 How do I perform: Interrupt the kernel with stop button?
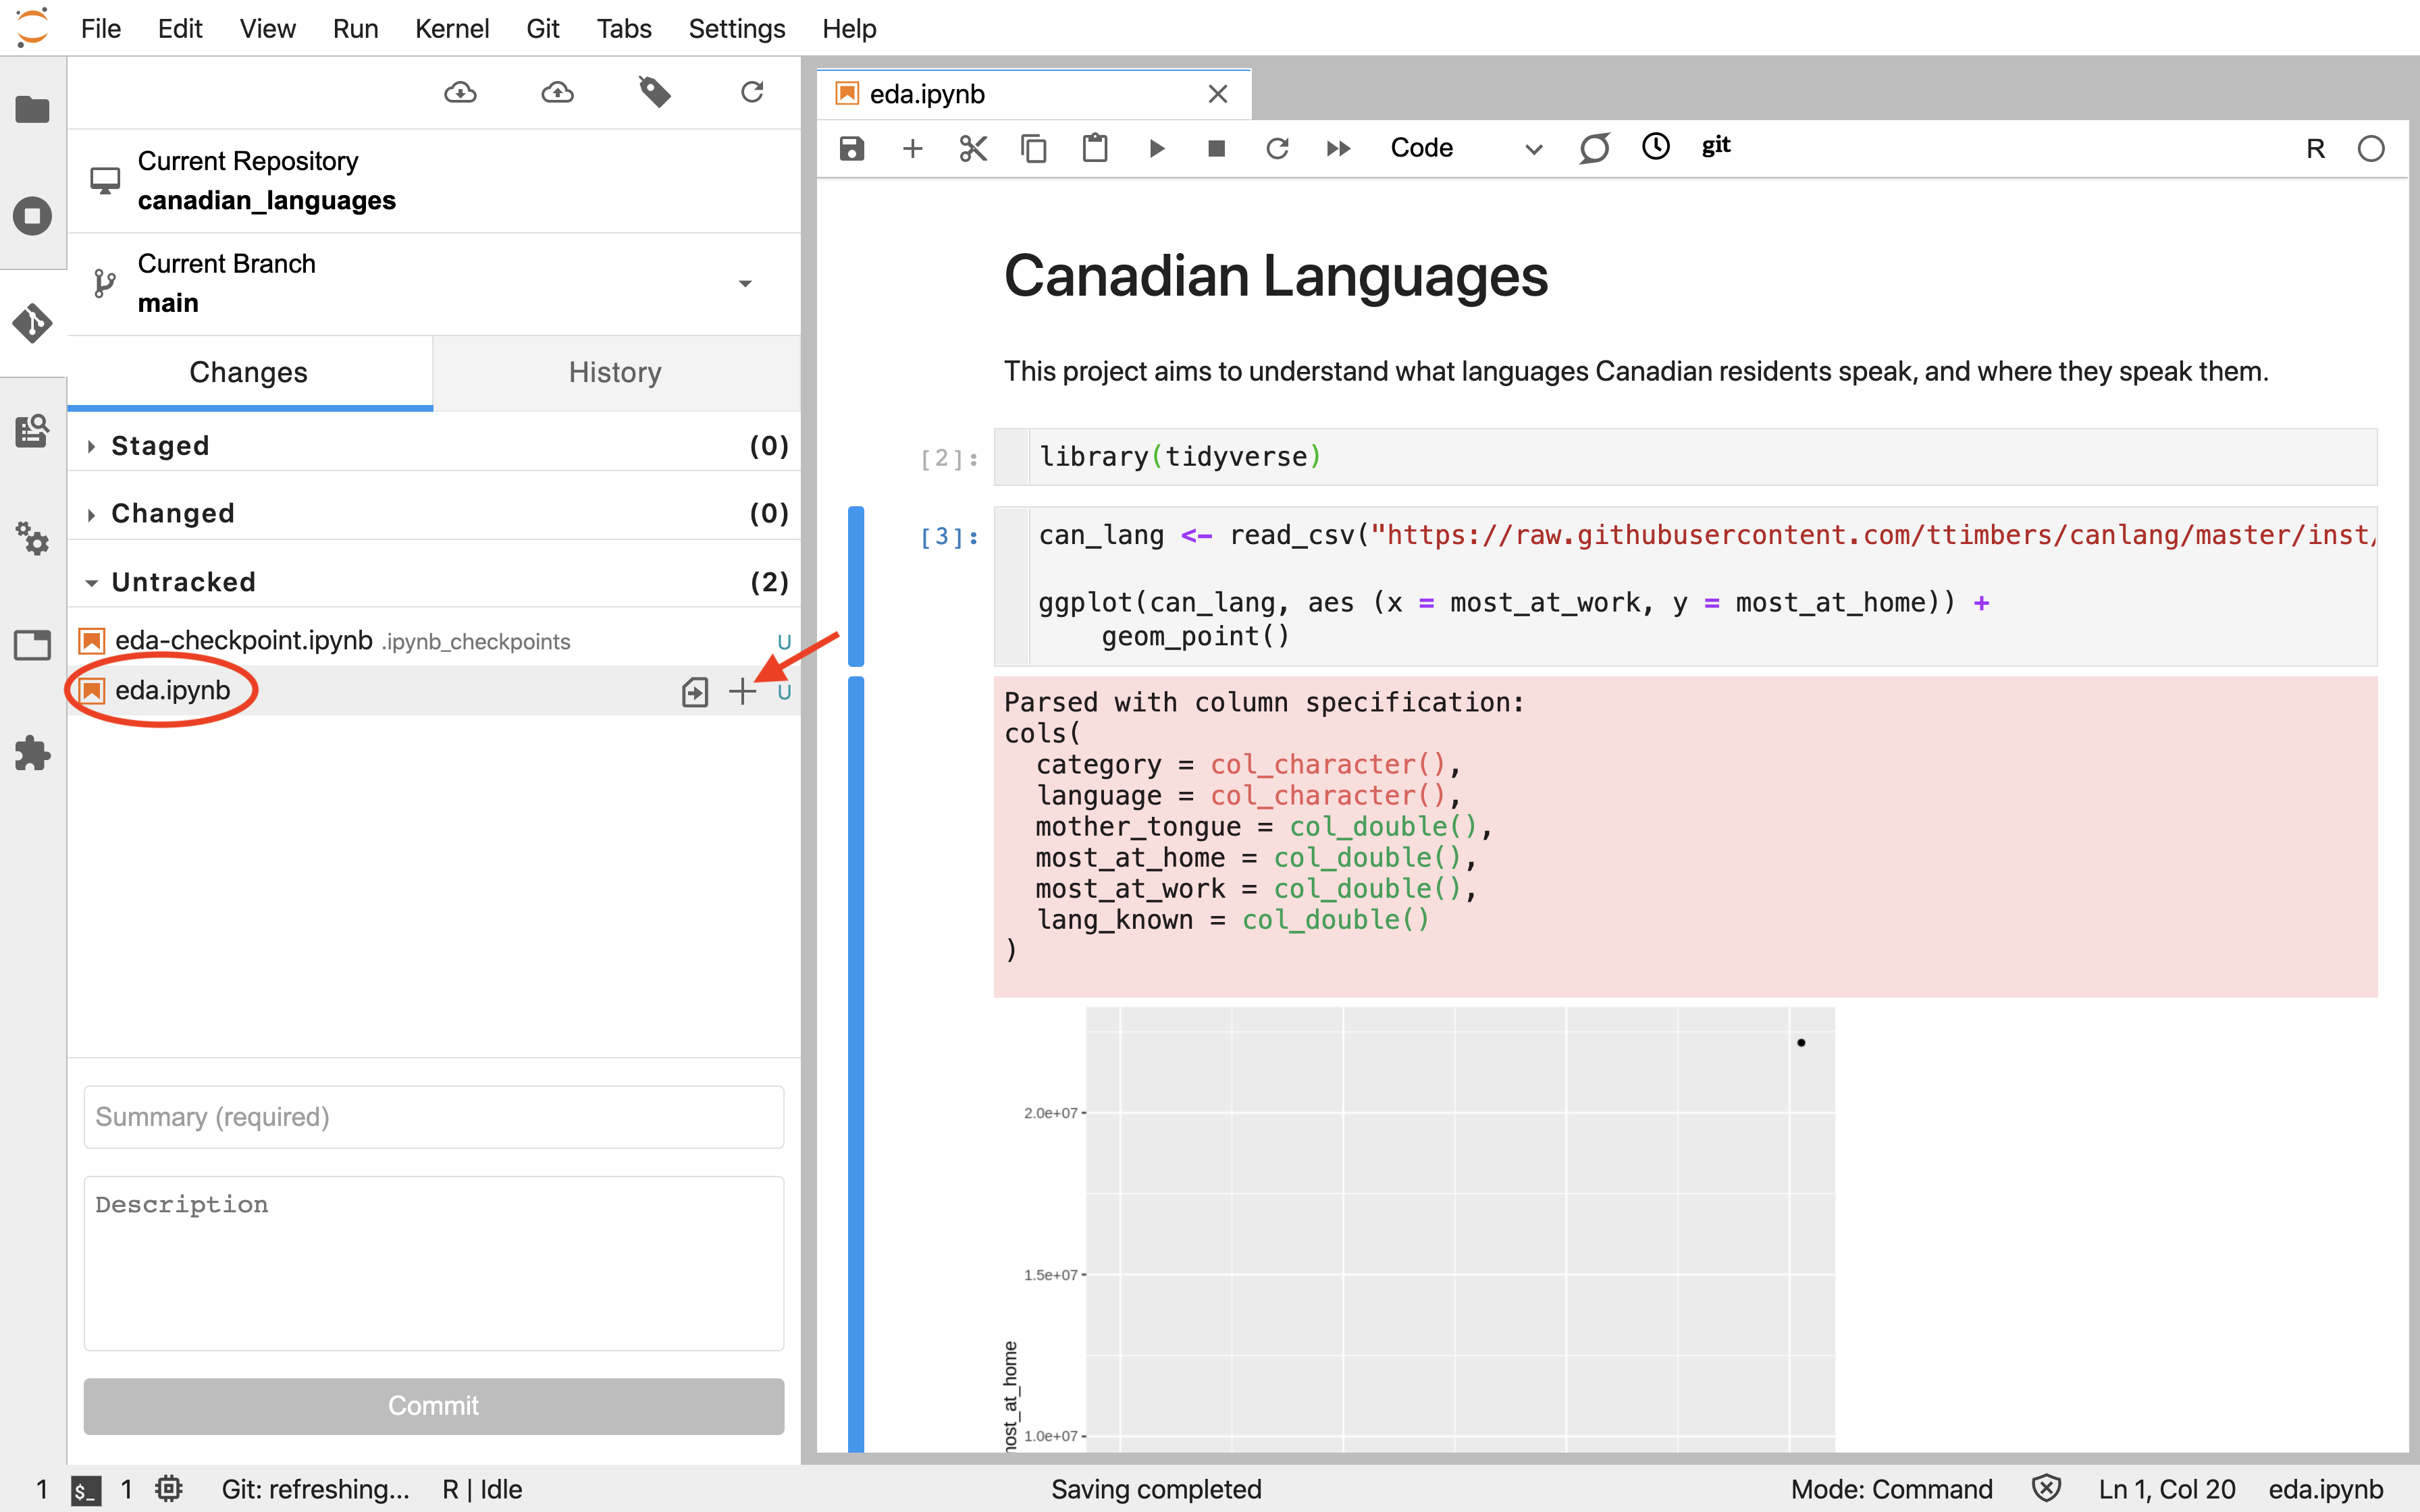click(x=1217, y=149)
